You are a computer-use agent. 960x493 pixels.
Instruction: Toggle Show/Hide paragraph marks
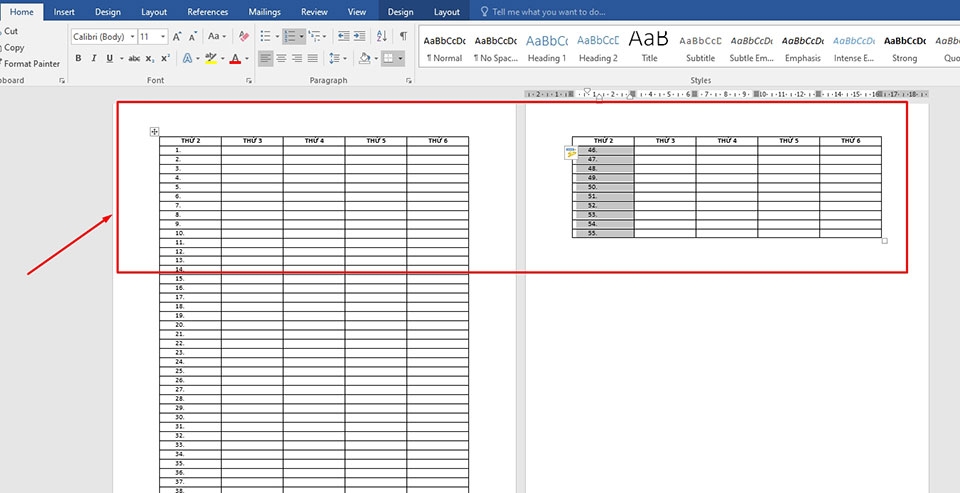coord(403,37)
